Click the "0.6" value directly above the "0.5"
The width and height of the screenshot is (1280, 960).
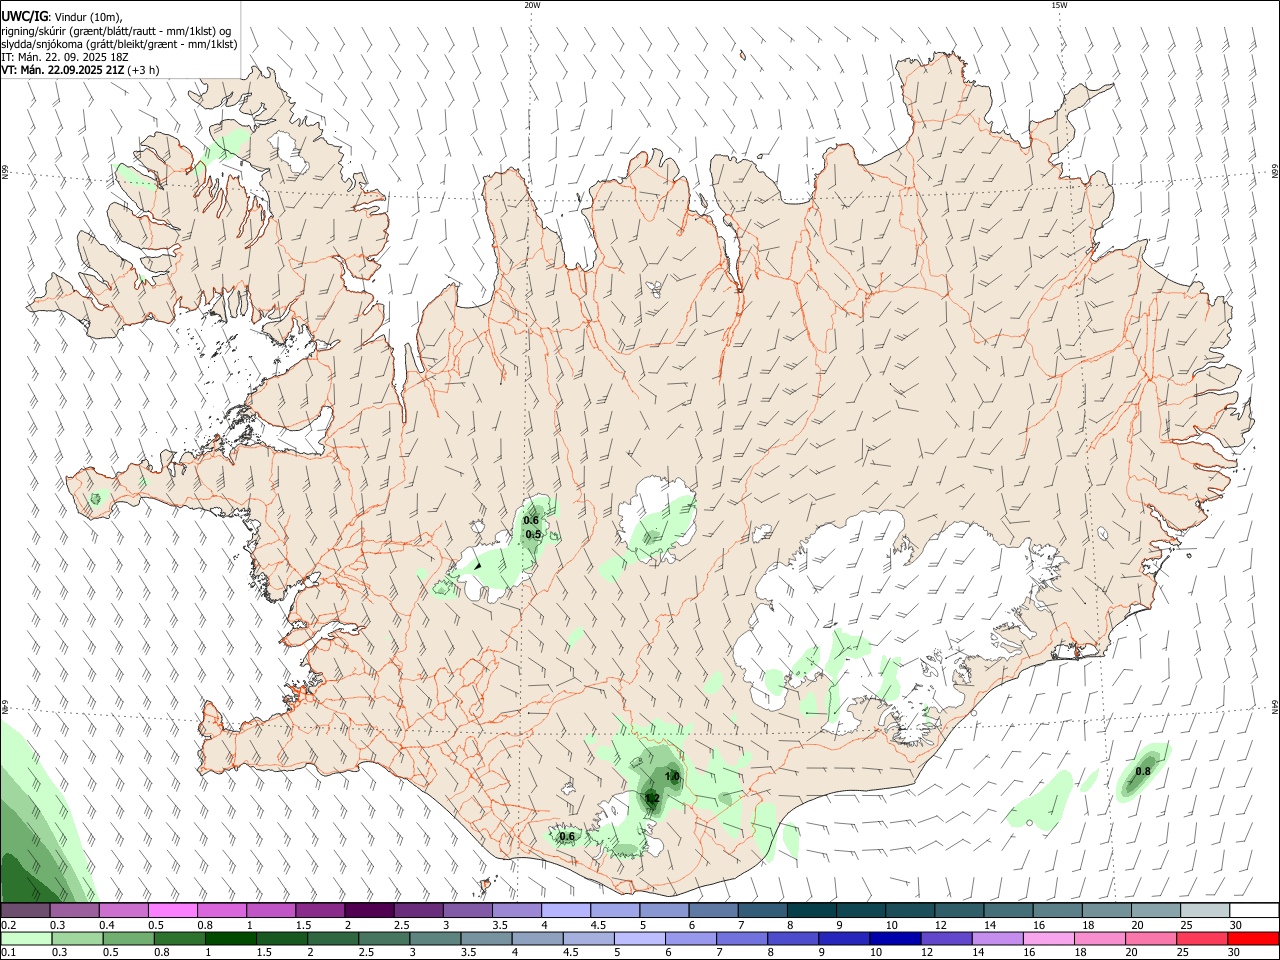531,520
